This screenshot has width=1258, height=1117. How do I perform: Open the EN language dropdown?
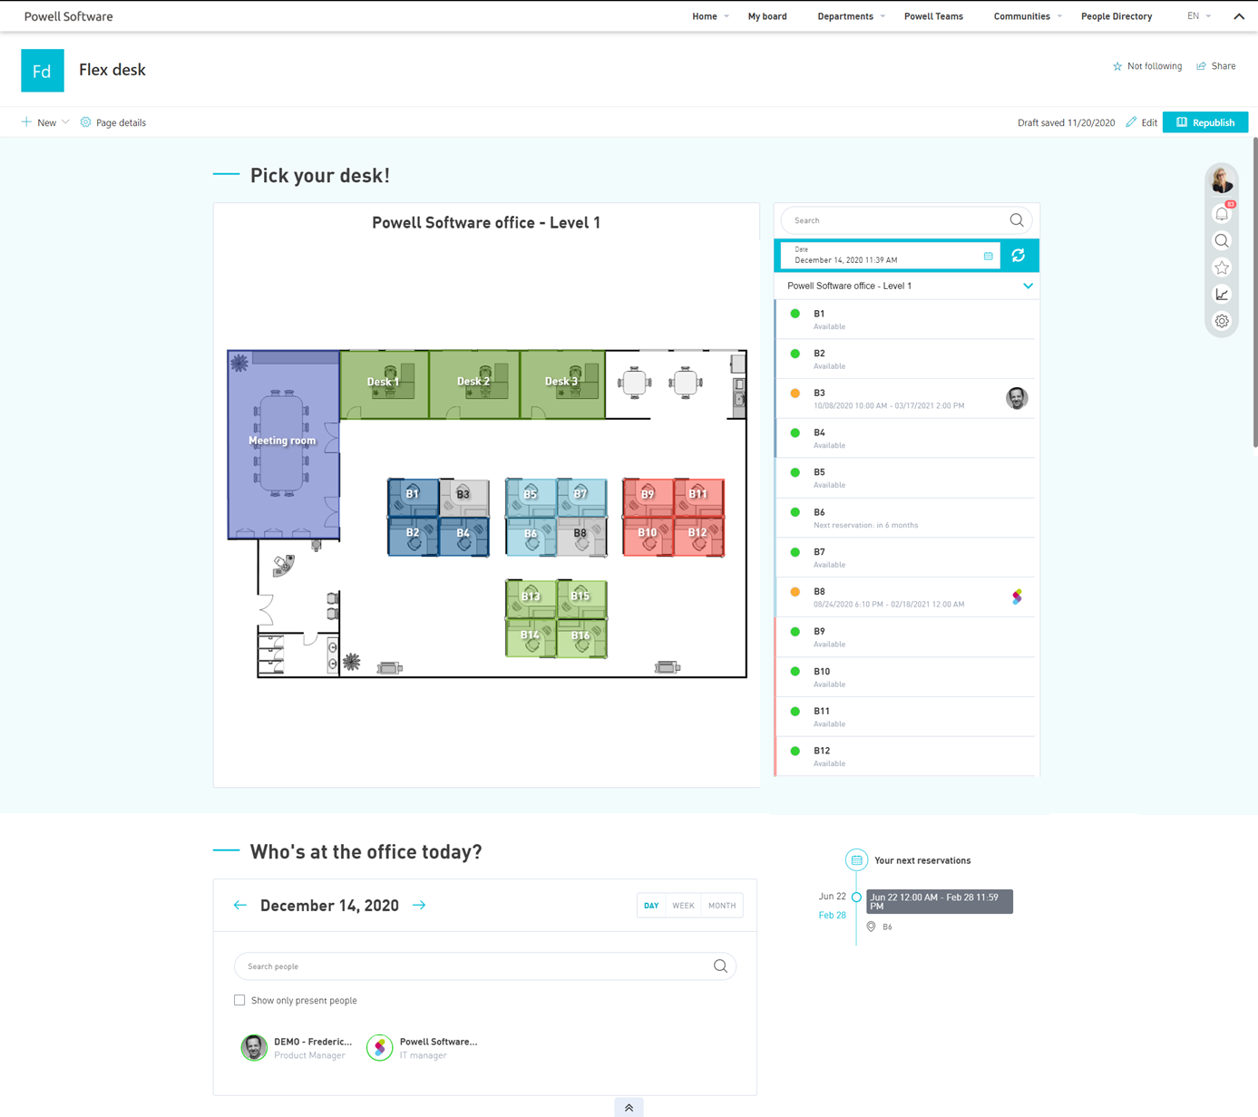pyautogui.click(x=1198, y=16)
